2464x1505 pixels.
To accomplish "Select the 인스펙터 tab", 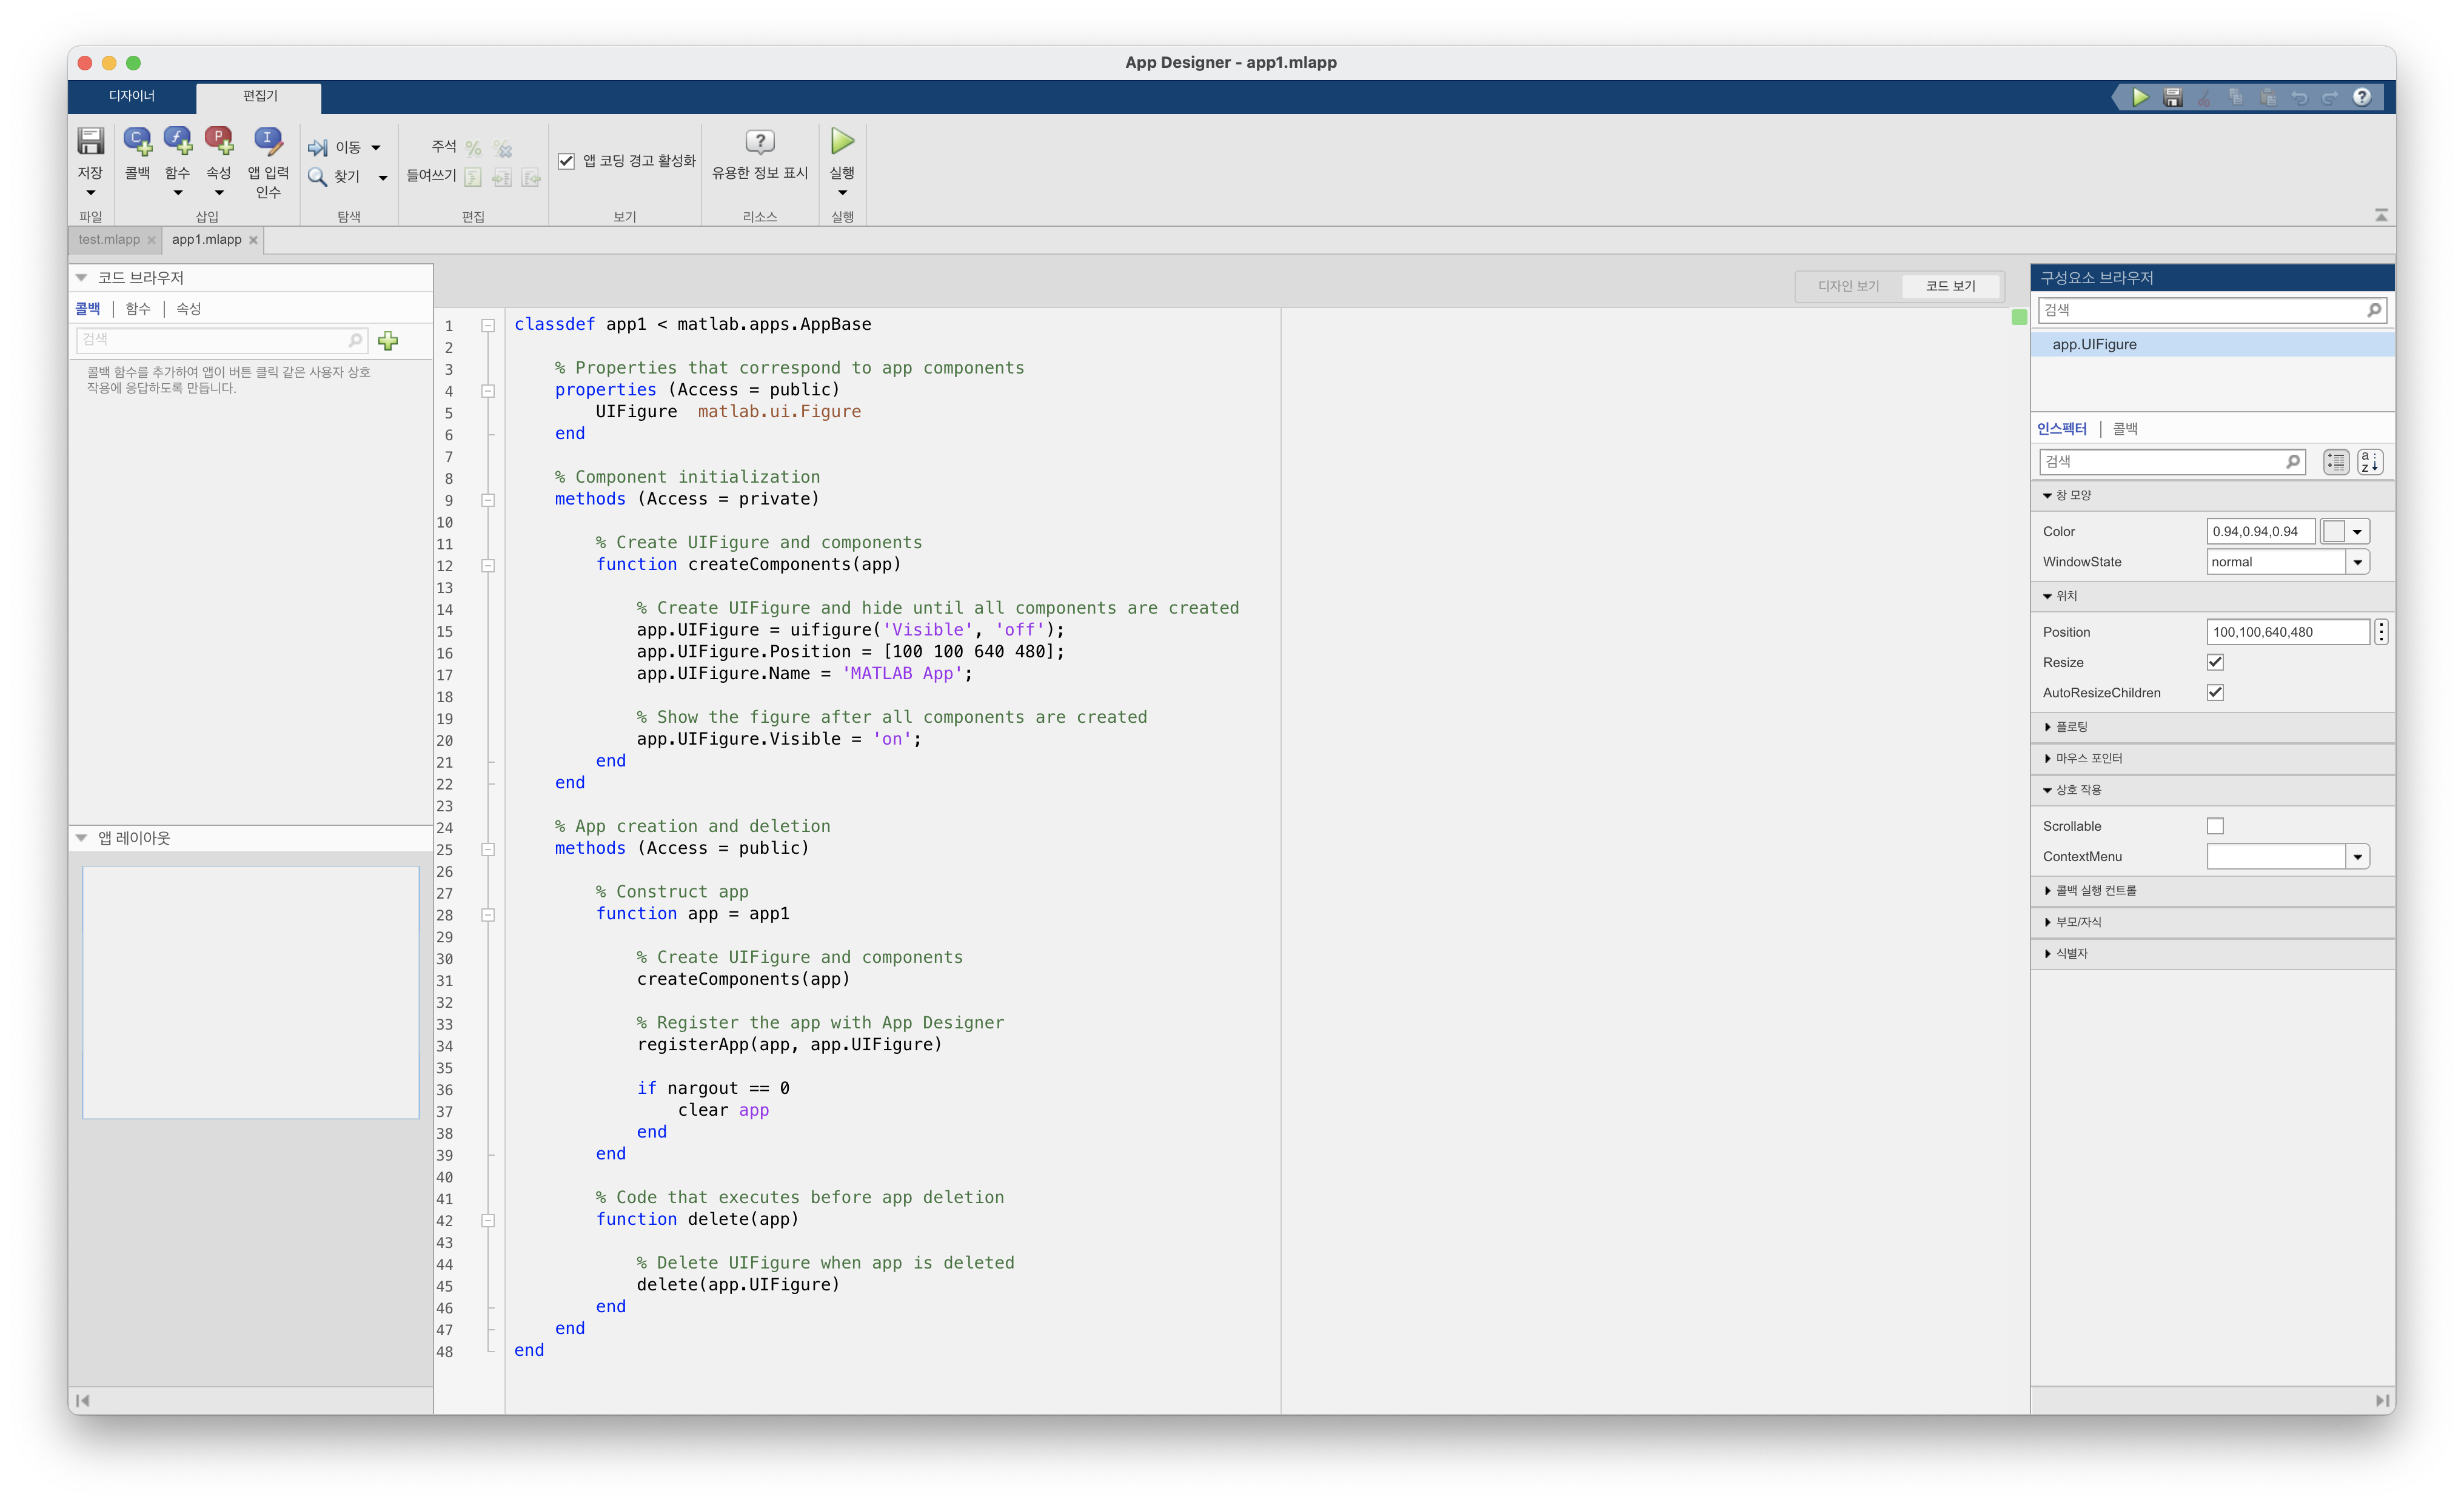I will click(x=2062, y=429).
